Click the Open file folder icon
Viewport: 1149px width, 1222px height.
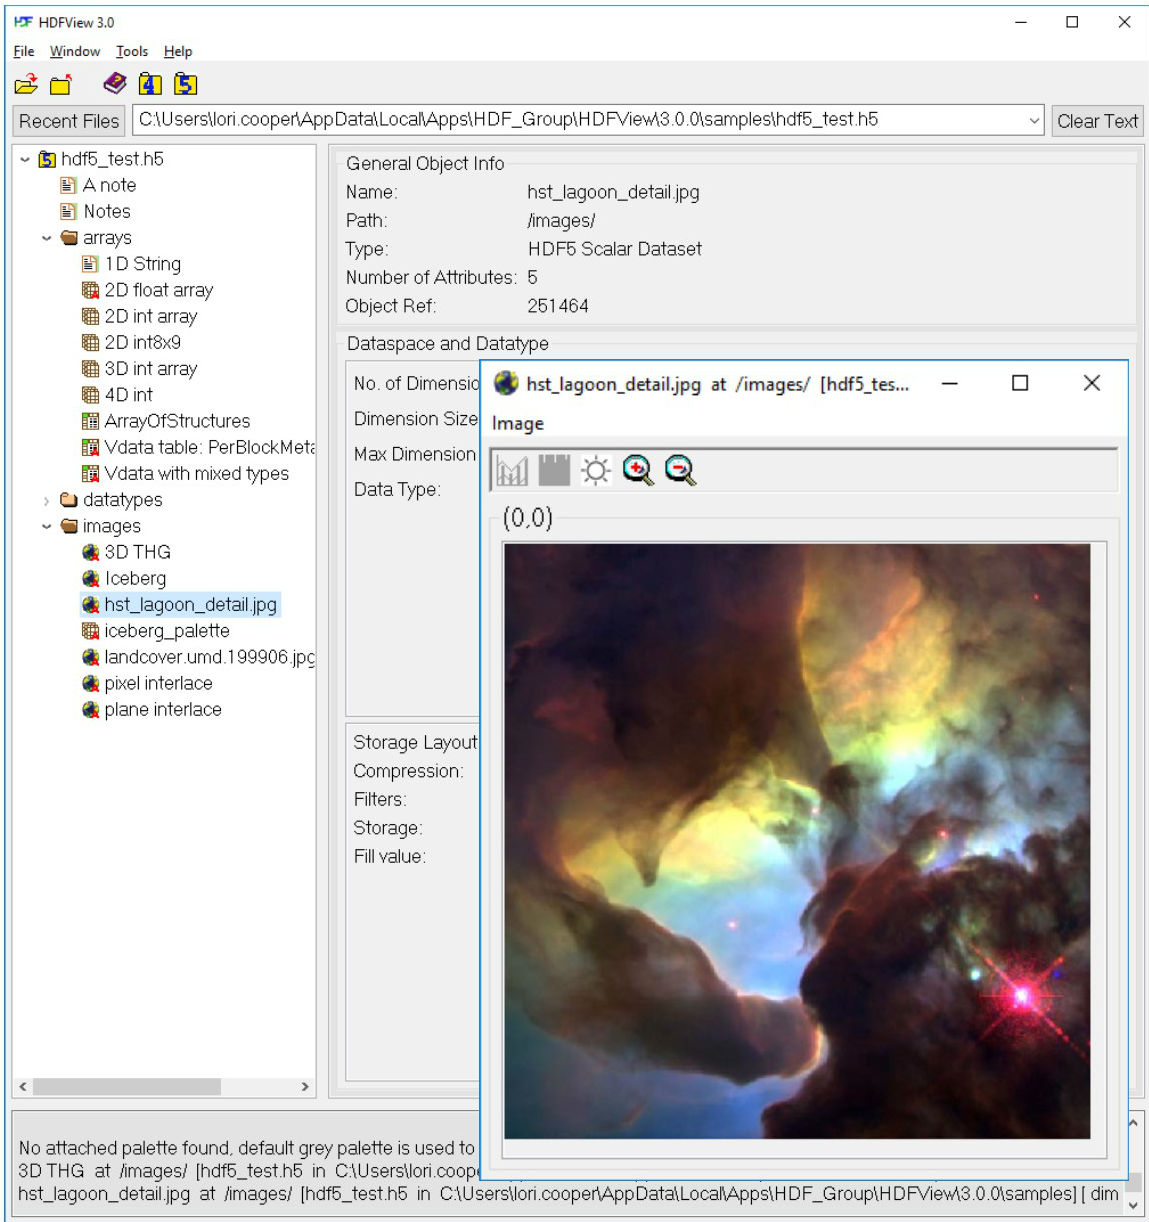[26, 85]
